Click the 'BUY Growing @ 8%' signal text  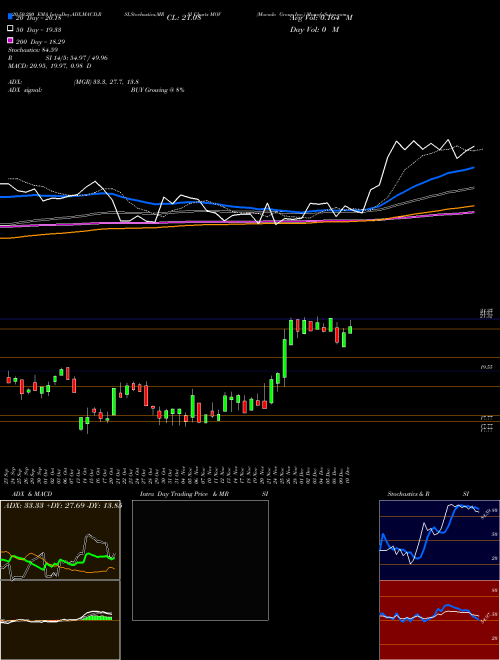click(157, 90)
